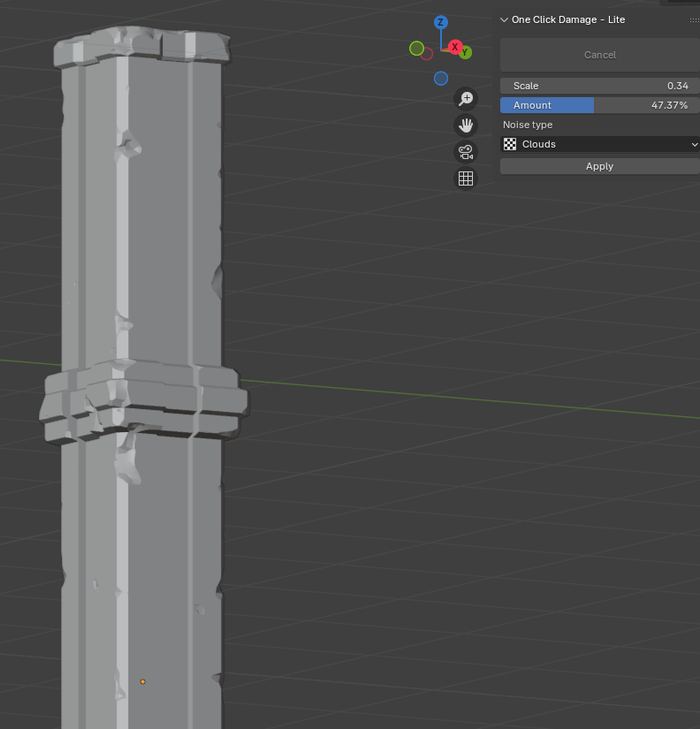The height and width of the screenshot is (729, 700).
Task: Click the zoom view magnifier icon
Action: [465, 98]
